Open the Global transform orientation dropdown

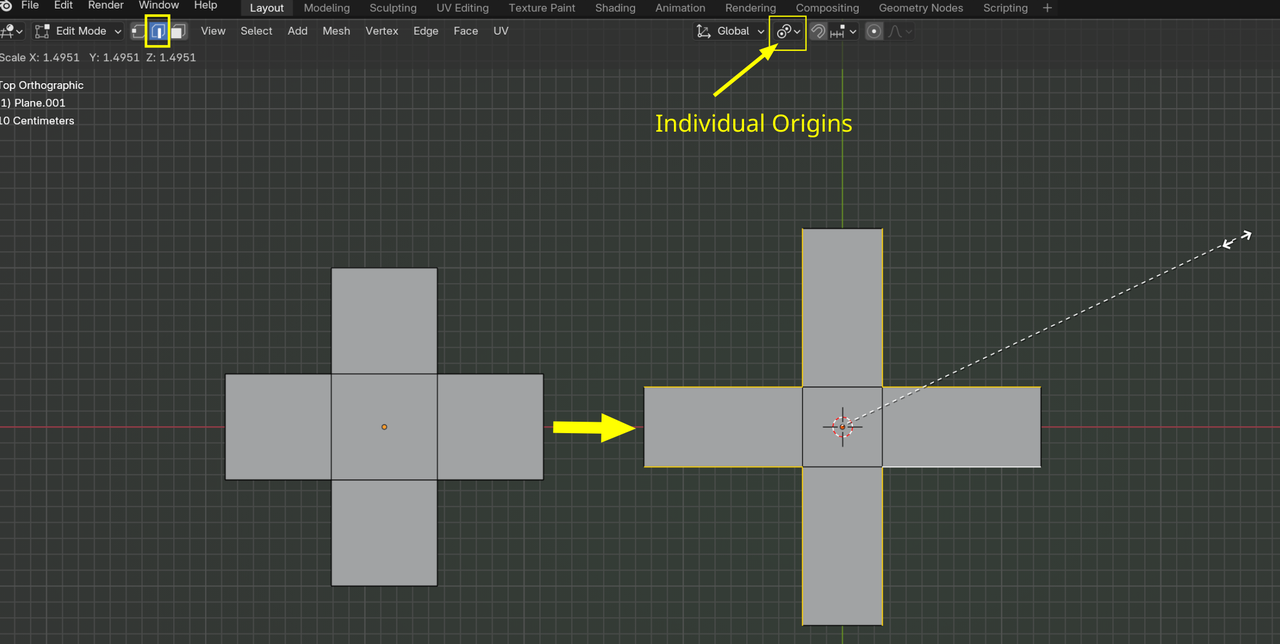731,31
